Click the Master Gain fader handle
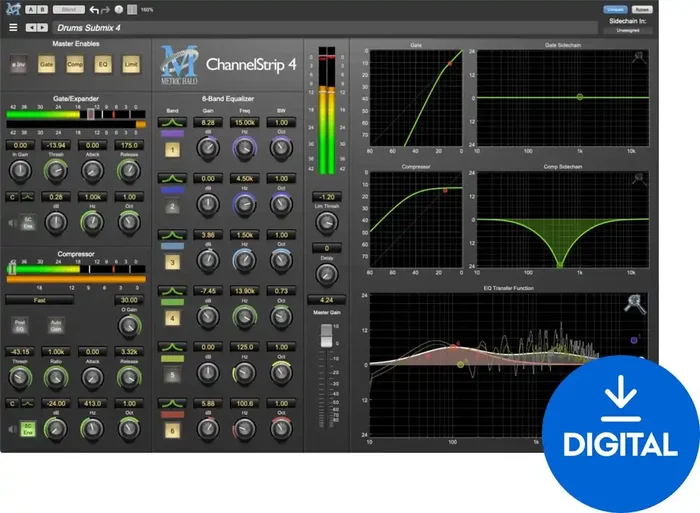 click(x=326, y=336)
